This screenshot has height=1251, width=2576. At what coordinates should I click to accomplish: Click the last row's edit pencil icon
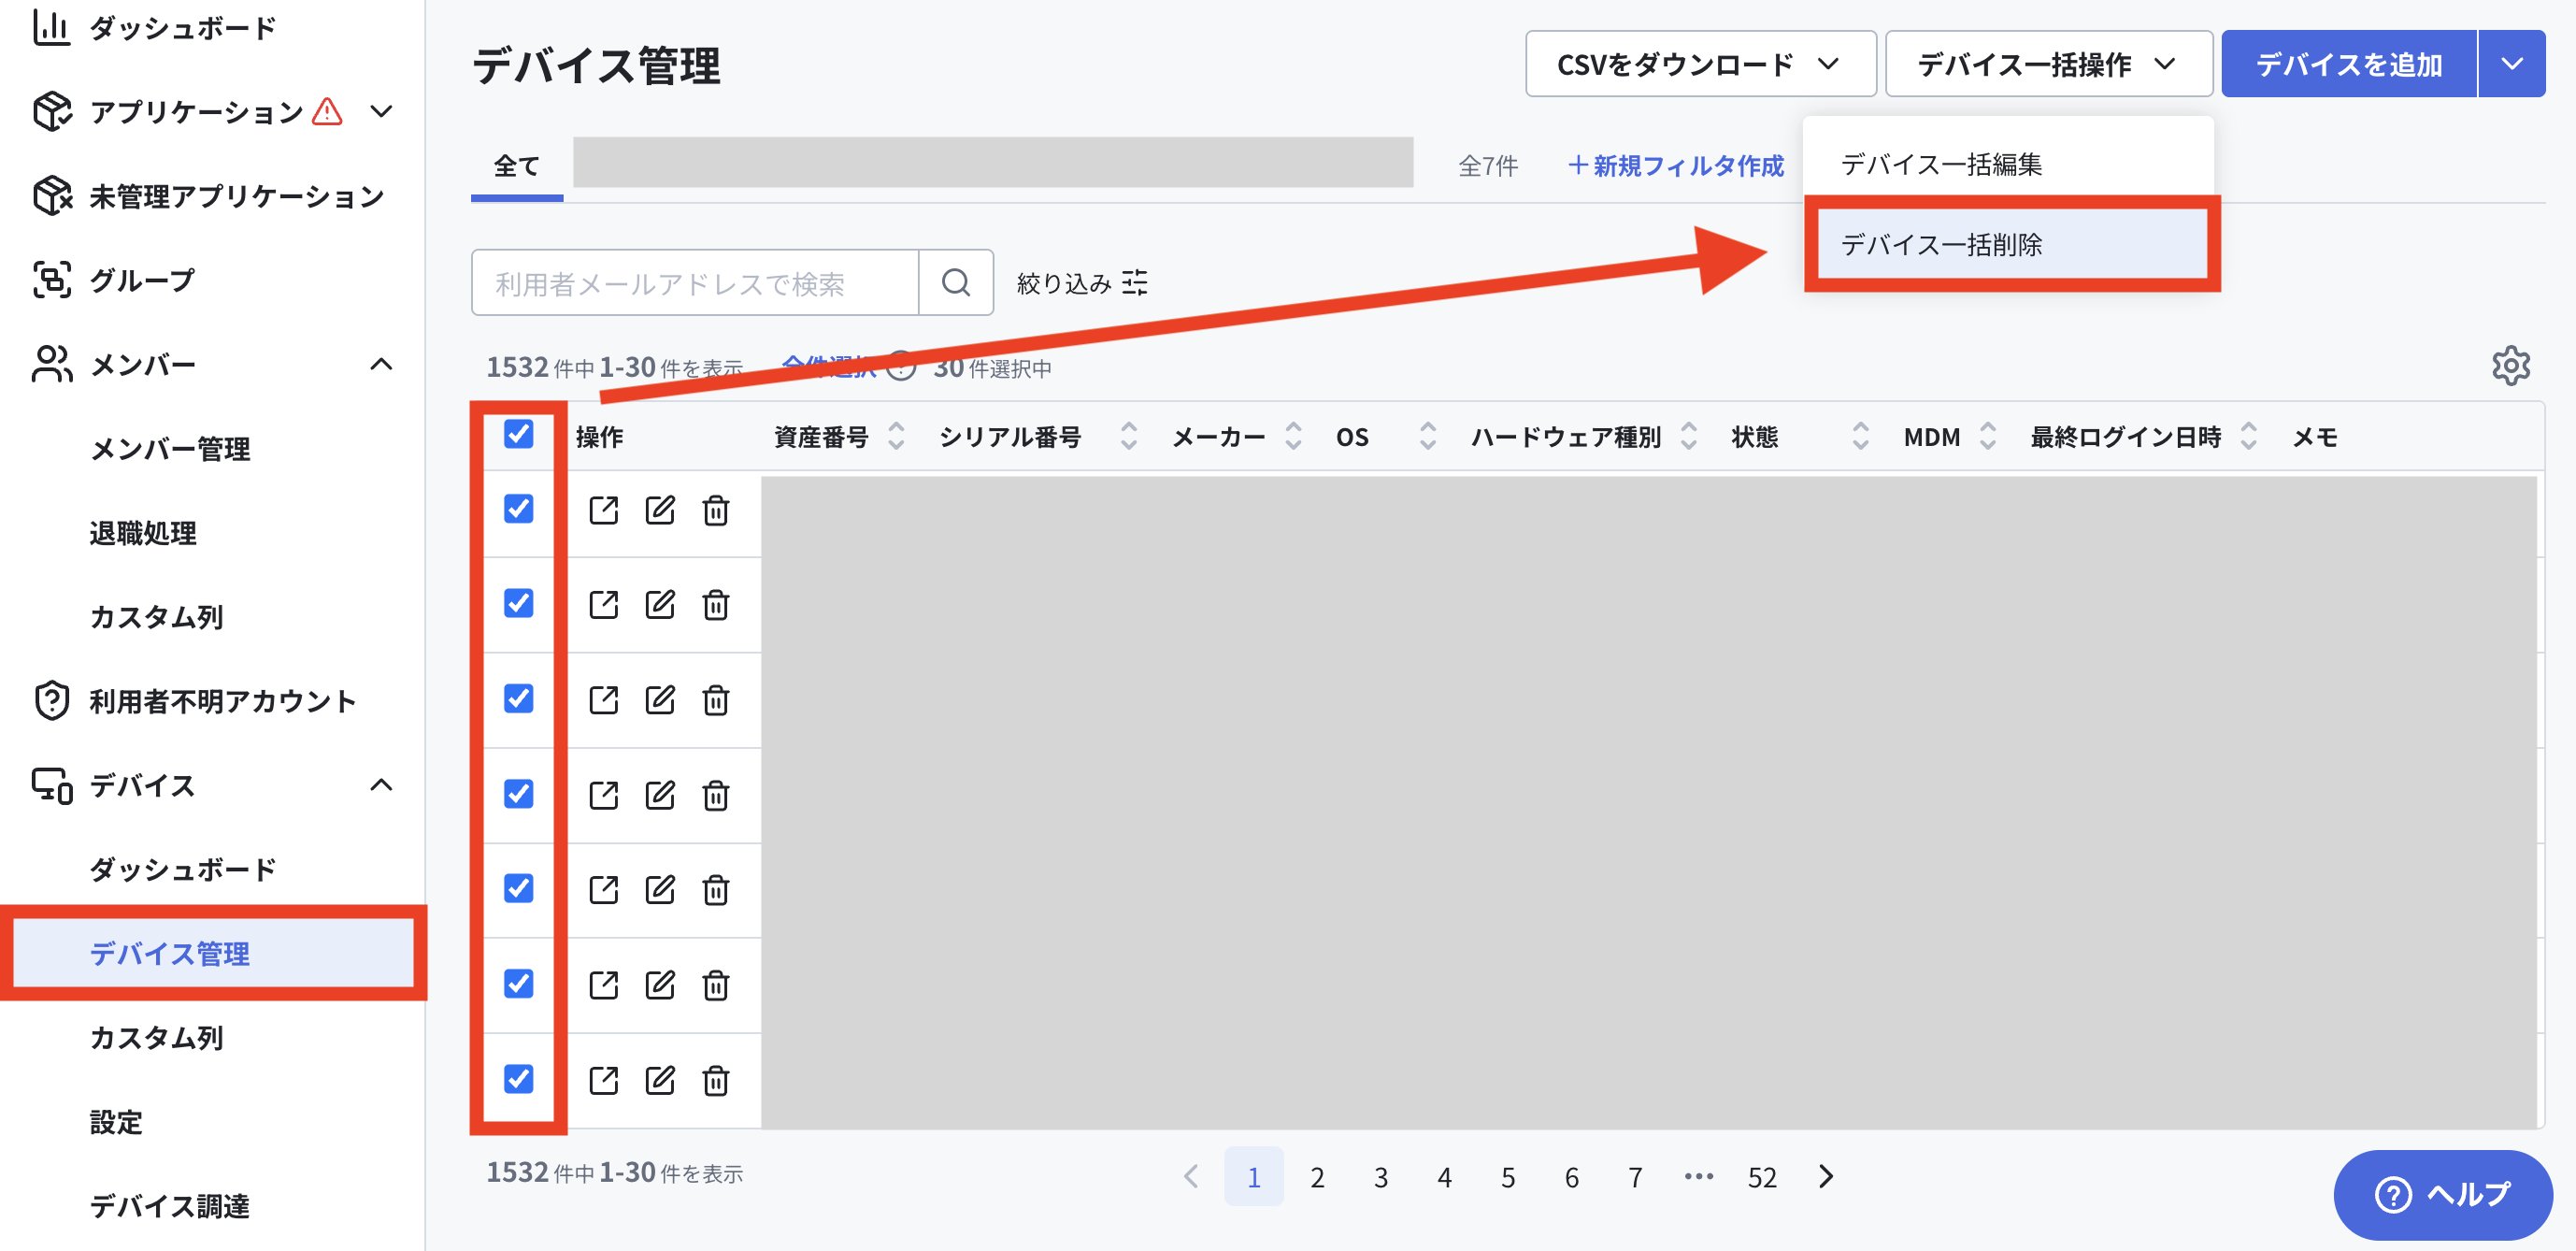660,1080
